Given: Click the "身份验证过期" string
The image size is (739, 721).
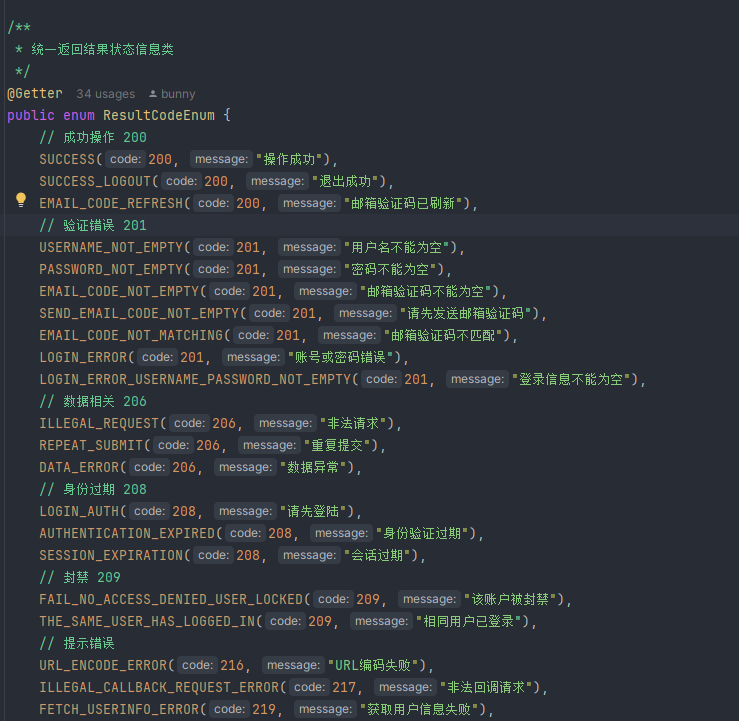Looking at the screenshot, I should pos(422,533).
